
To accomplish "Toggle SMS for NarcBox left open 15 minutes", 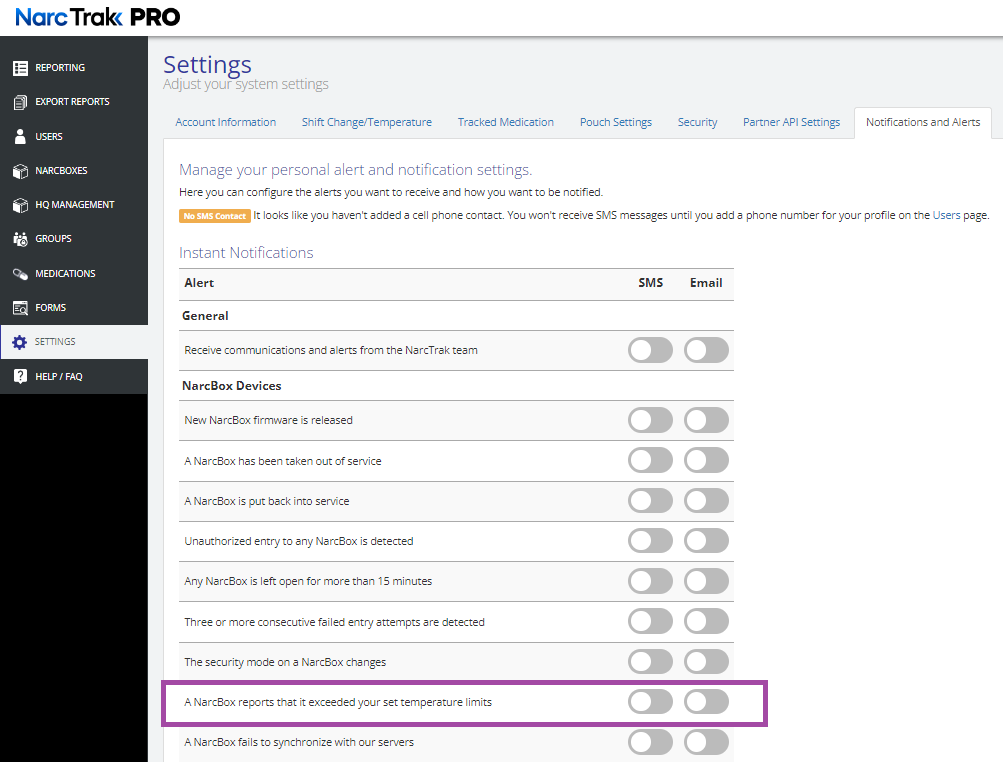I will click(x=650, y=582).
